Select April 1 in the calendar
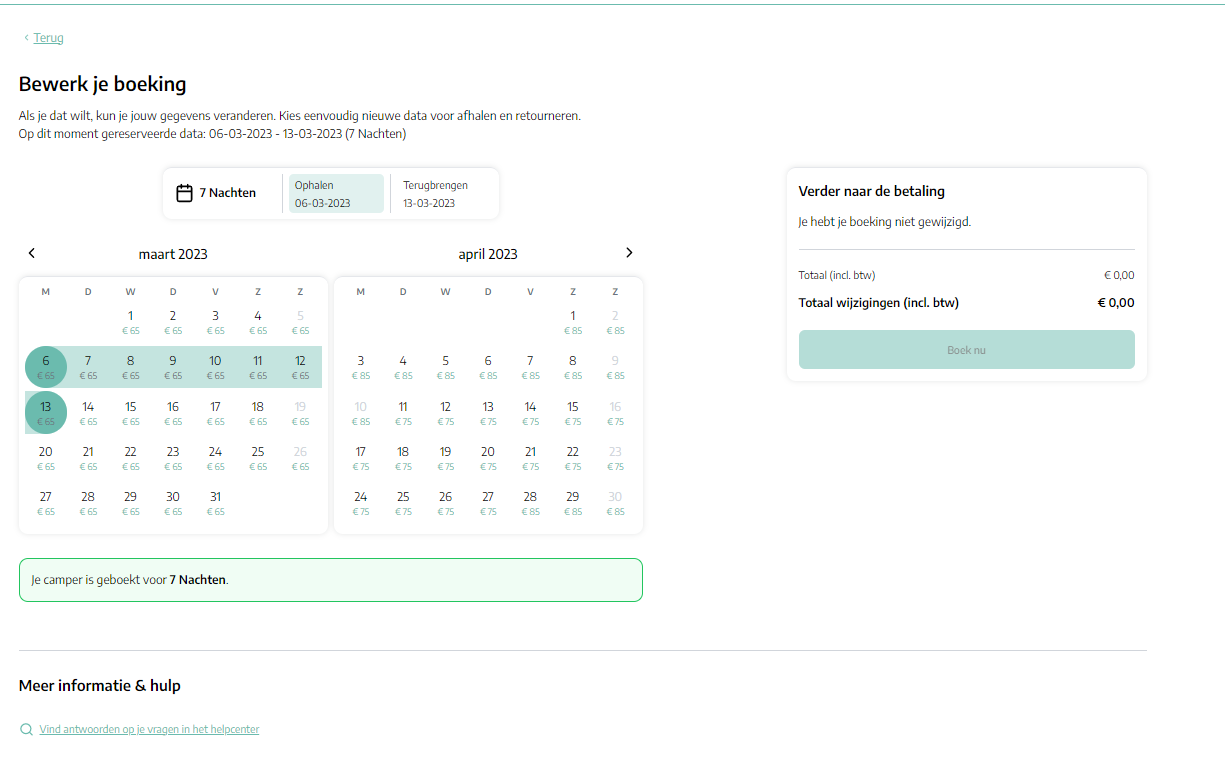 click(x=573, y=322)
